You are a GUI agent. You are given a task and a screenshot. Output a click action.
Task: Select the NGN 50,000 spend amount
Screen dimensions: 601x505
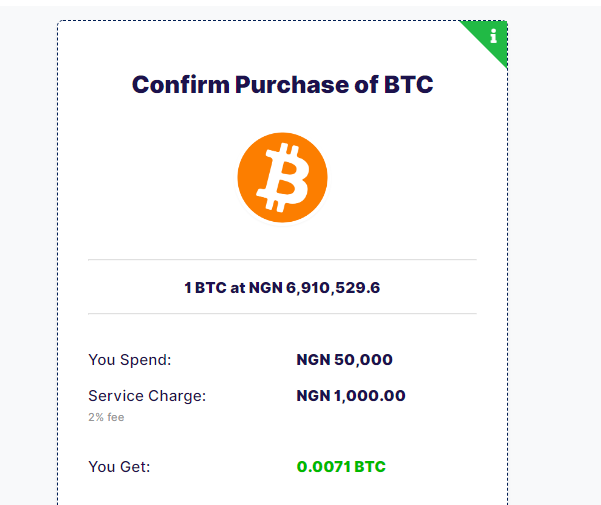[x=345, y=360]
